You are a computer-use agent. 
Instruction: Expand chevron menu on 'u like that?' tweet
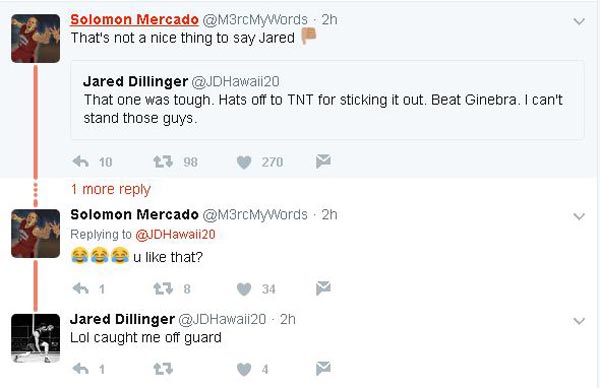[x=579, y=217]
